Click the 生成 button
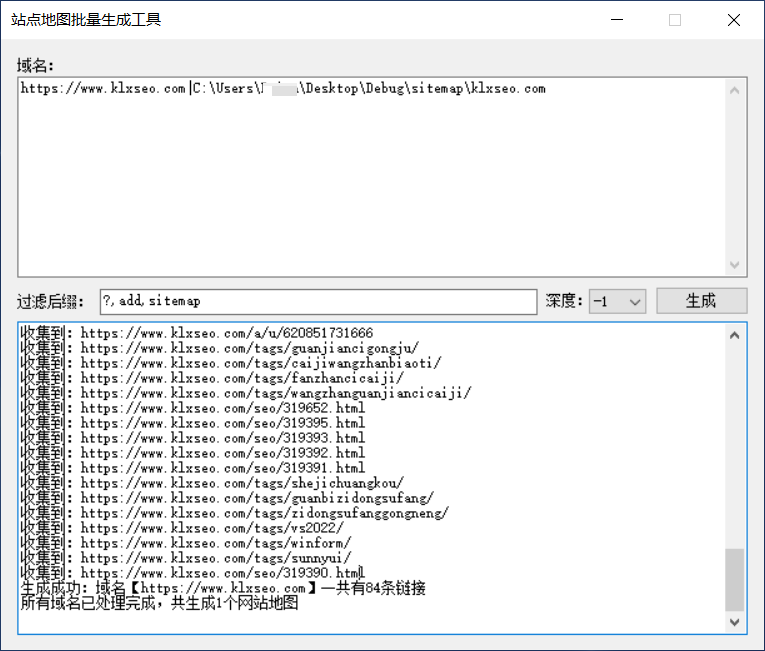 click(701, 301)
